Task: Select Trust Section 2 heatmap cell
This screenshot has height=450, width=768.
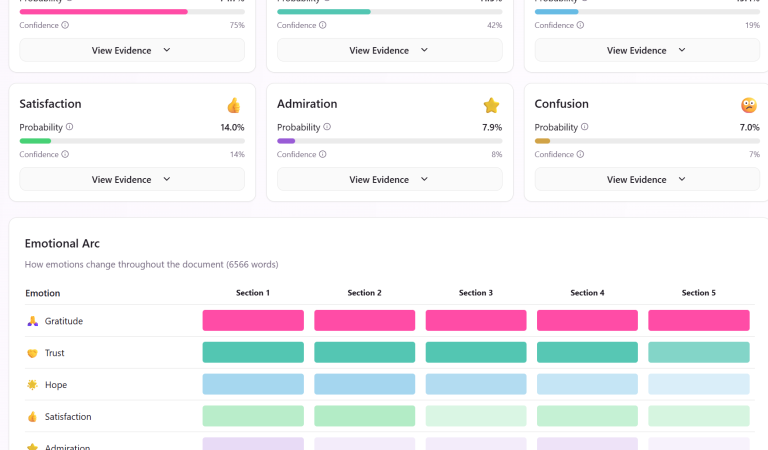Action: click(x=364, y=352)
